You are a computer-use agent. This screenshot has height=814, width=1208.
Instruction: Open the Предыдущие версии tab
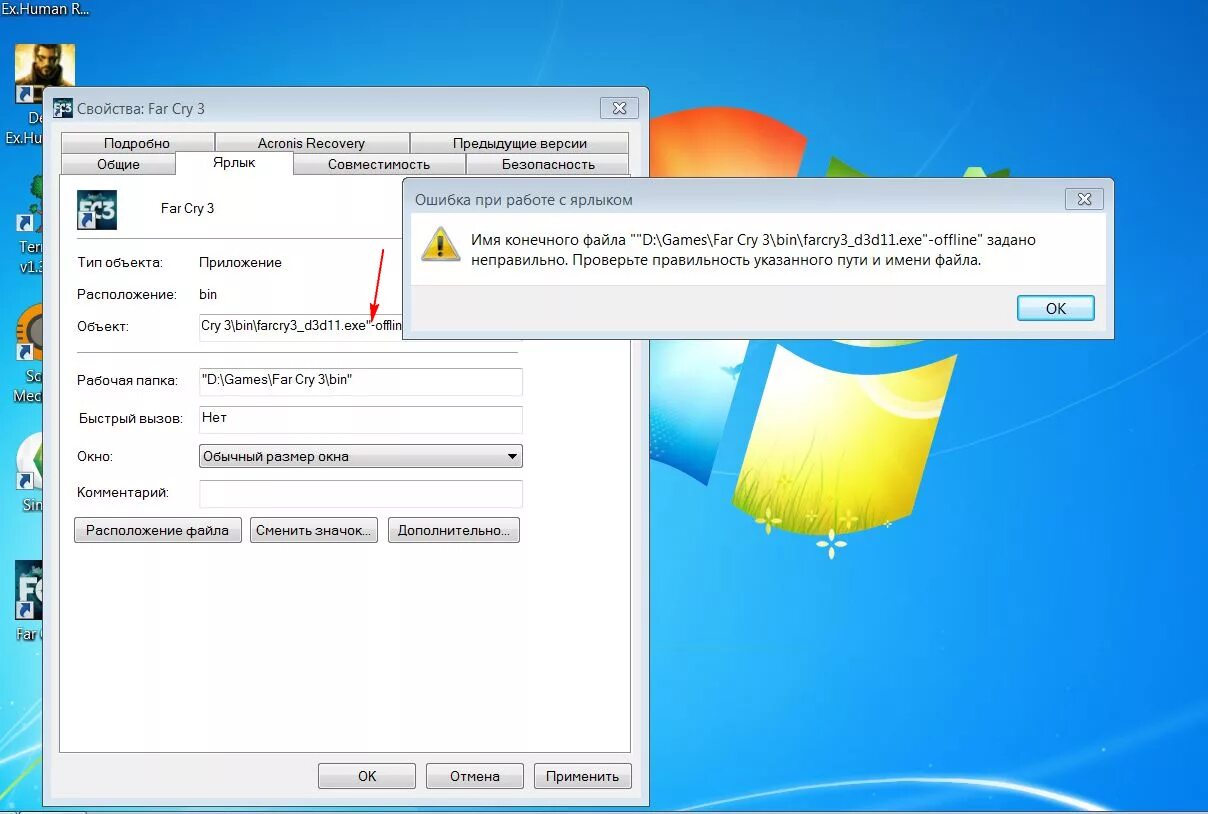click(520, 143)
